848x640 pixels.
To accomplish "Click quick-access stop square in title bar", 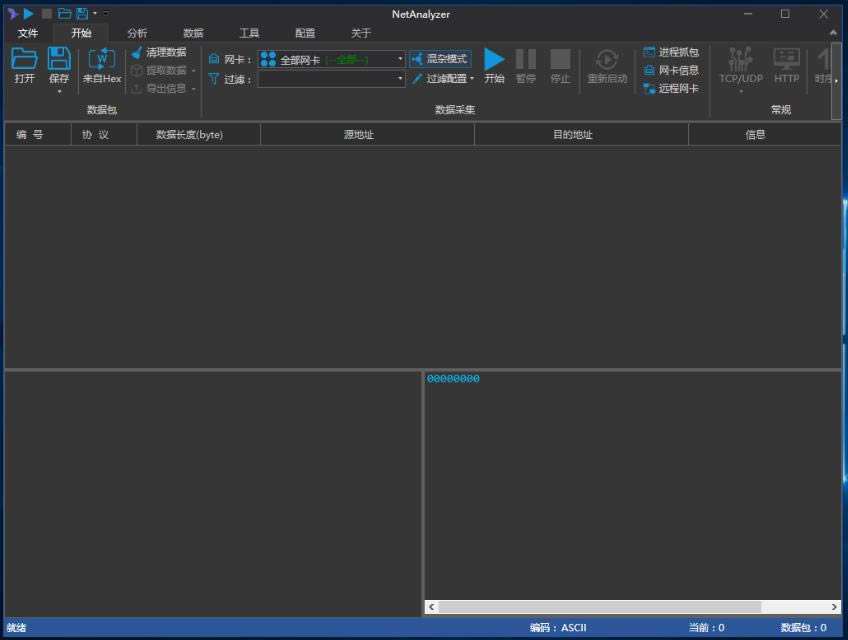I will 47,14.
